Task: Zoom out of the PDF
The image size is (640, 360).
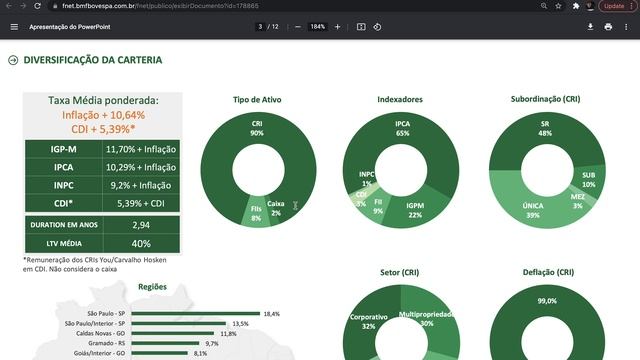Action: click(298, 27)
